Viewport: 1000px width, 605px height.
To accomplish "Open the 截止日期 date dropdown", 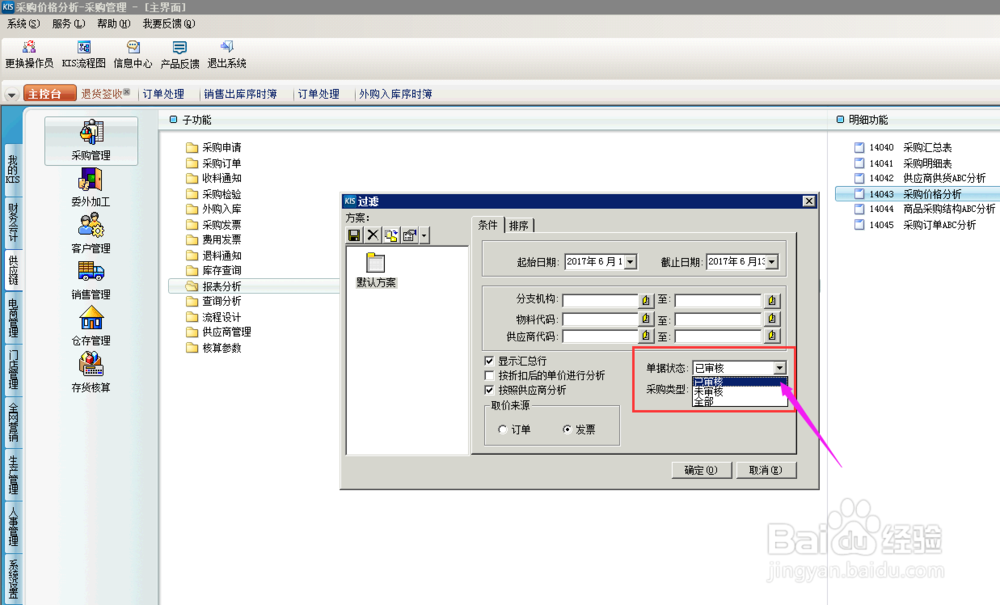I will click(772, 262).
